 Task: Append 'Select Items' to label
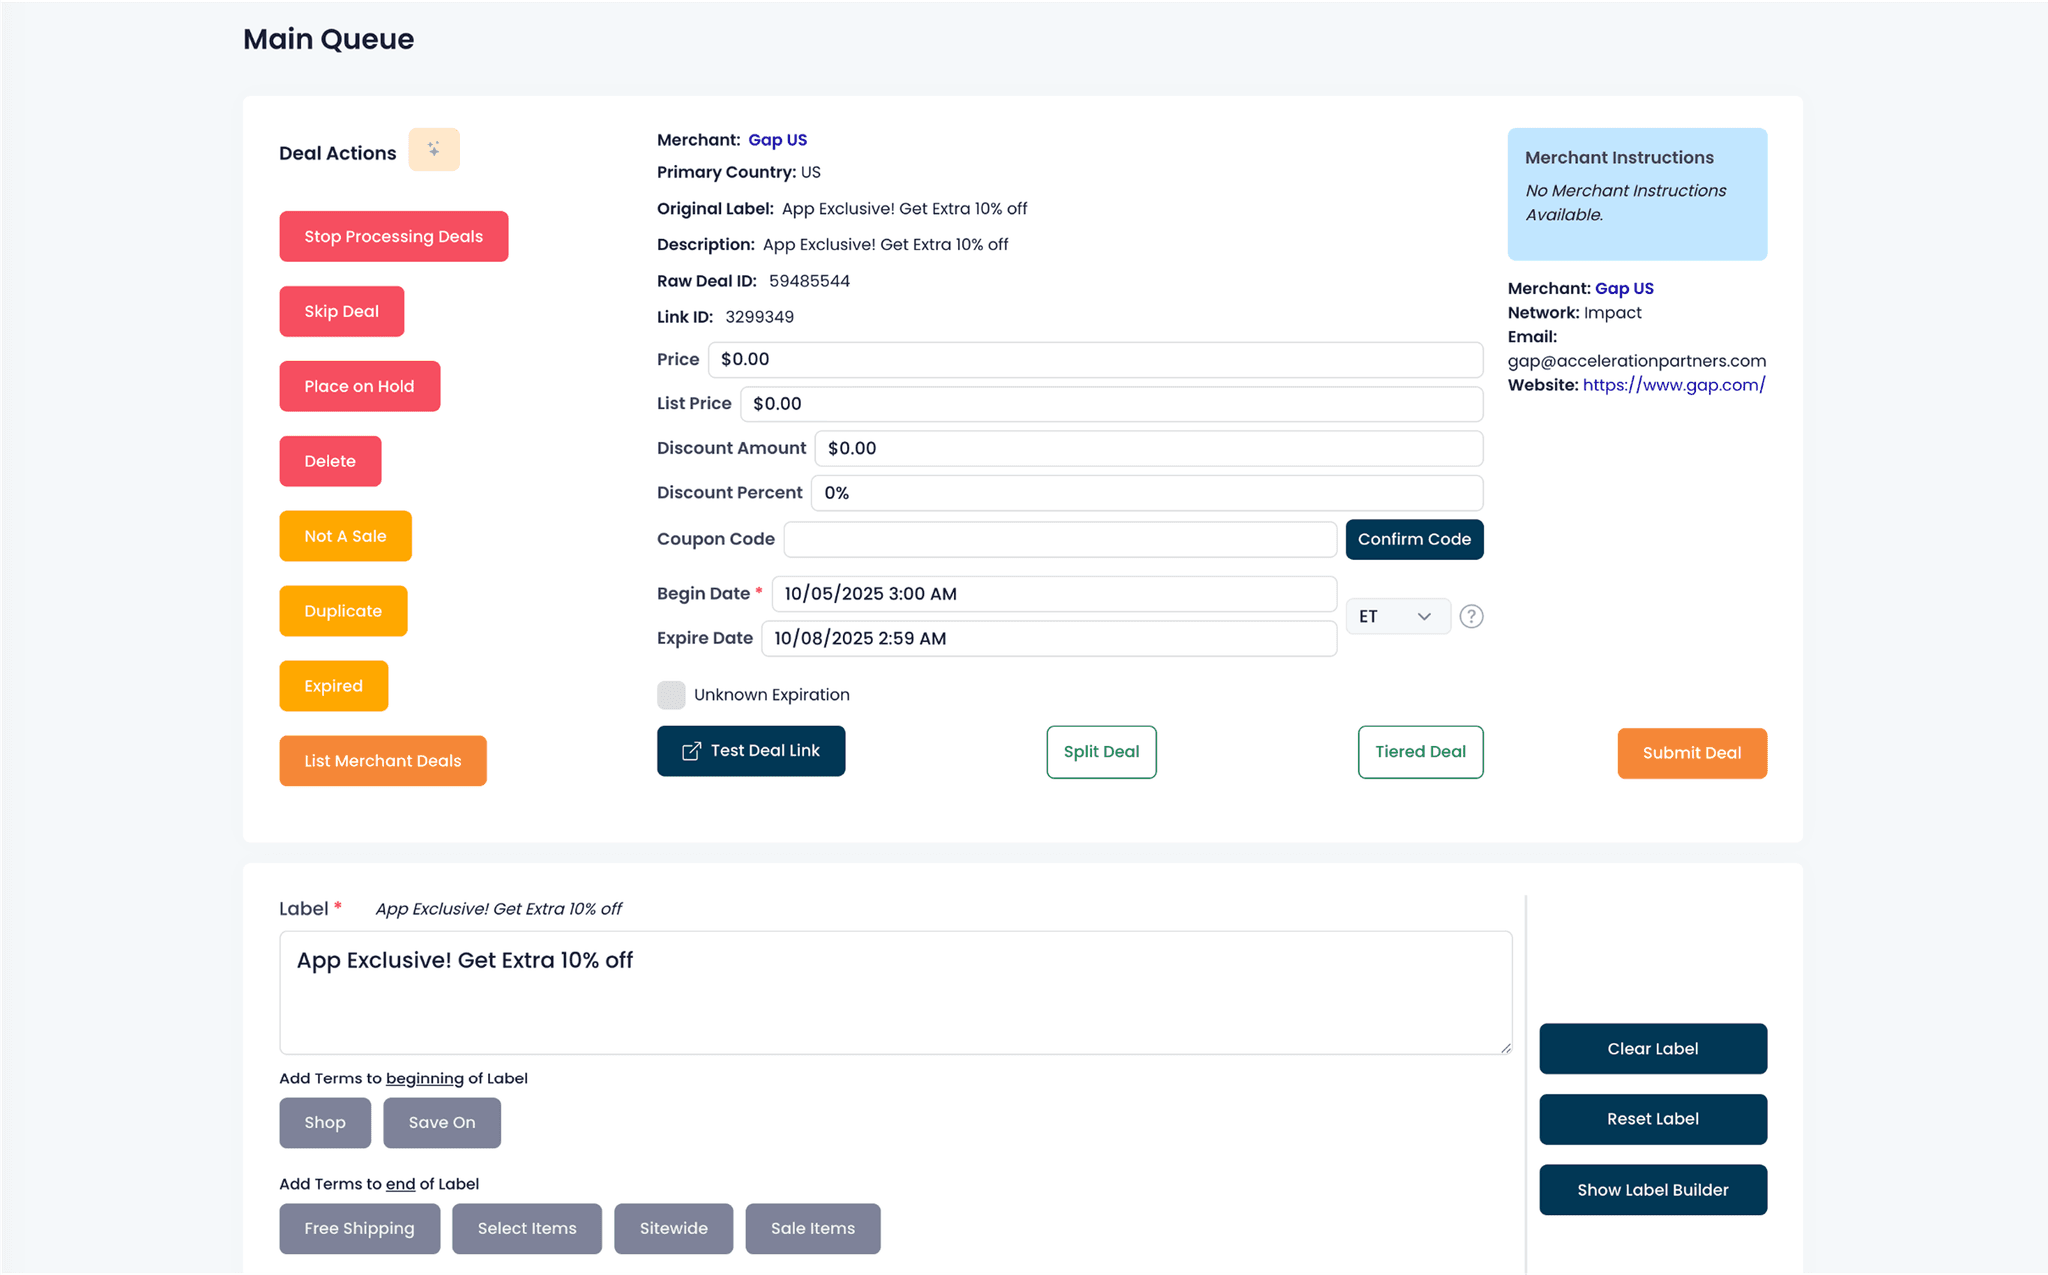pos(527,1229)
